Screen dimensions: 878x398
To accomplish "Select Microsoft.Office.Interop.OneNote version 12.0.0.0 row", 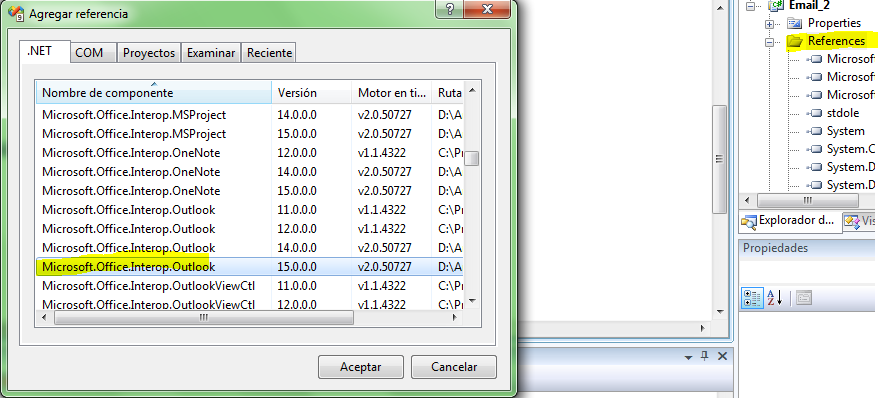I will coord(250,153).
